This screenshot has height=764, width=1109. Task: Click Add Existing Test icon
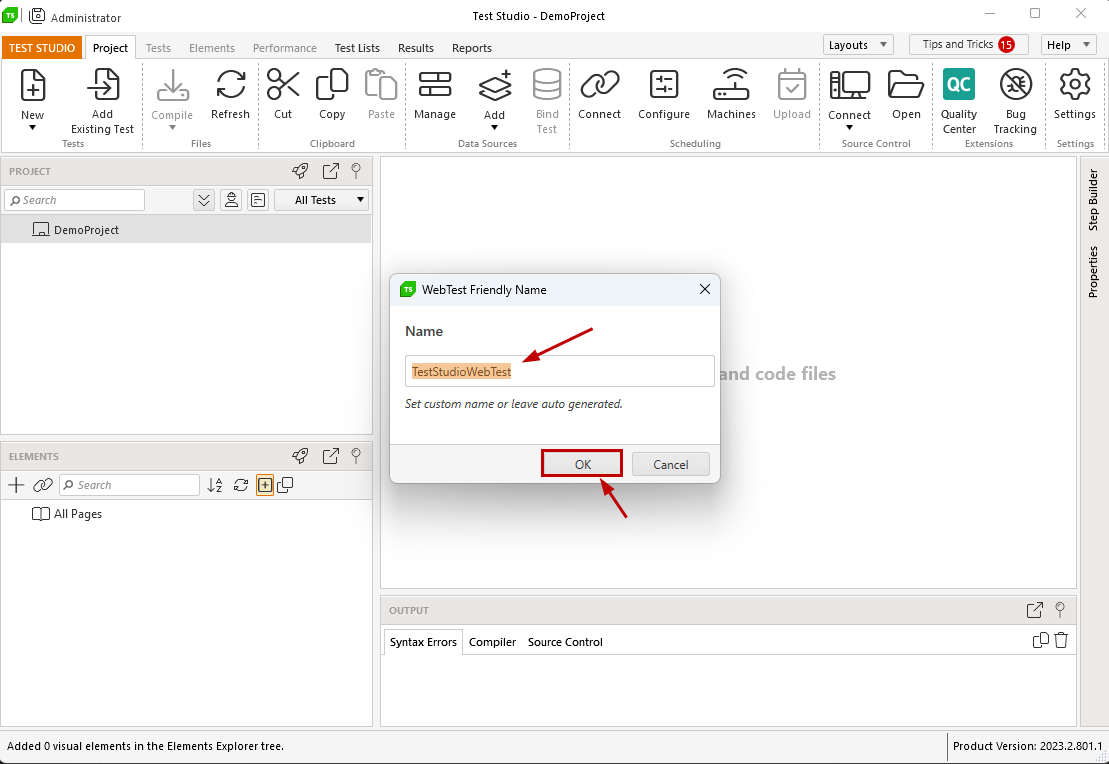pyautogui.click(x=103, y=85)
